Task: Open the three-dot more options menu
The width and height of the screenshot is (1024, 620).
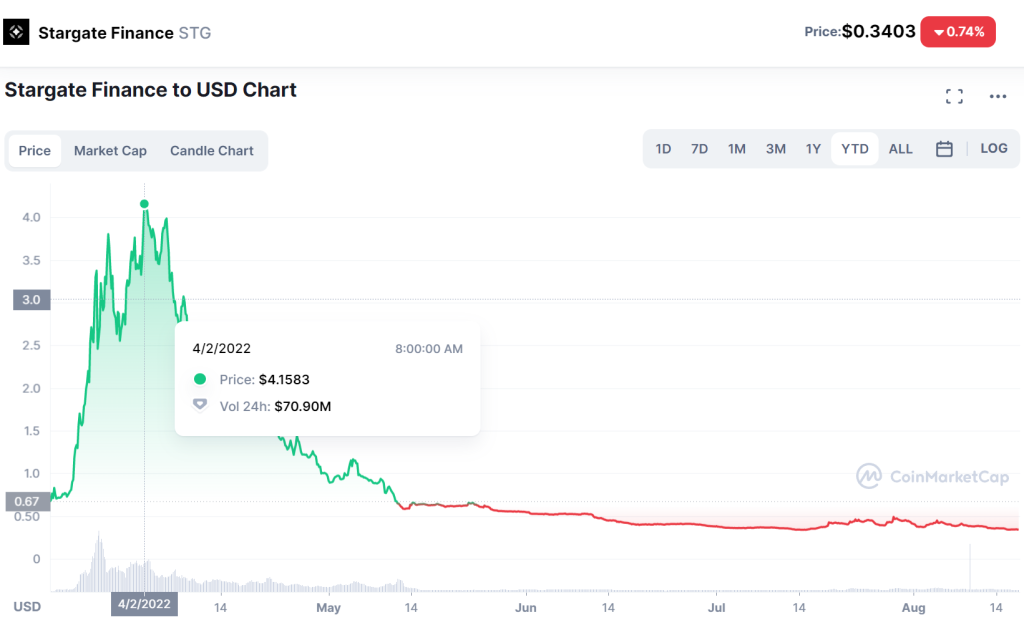Action: 997,97
